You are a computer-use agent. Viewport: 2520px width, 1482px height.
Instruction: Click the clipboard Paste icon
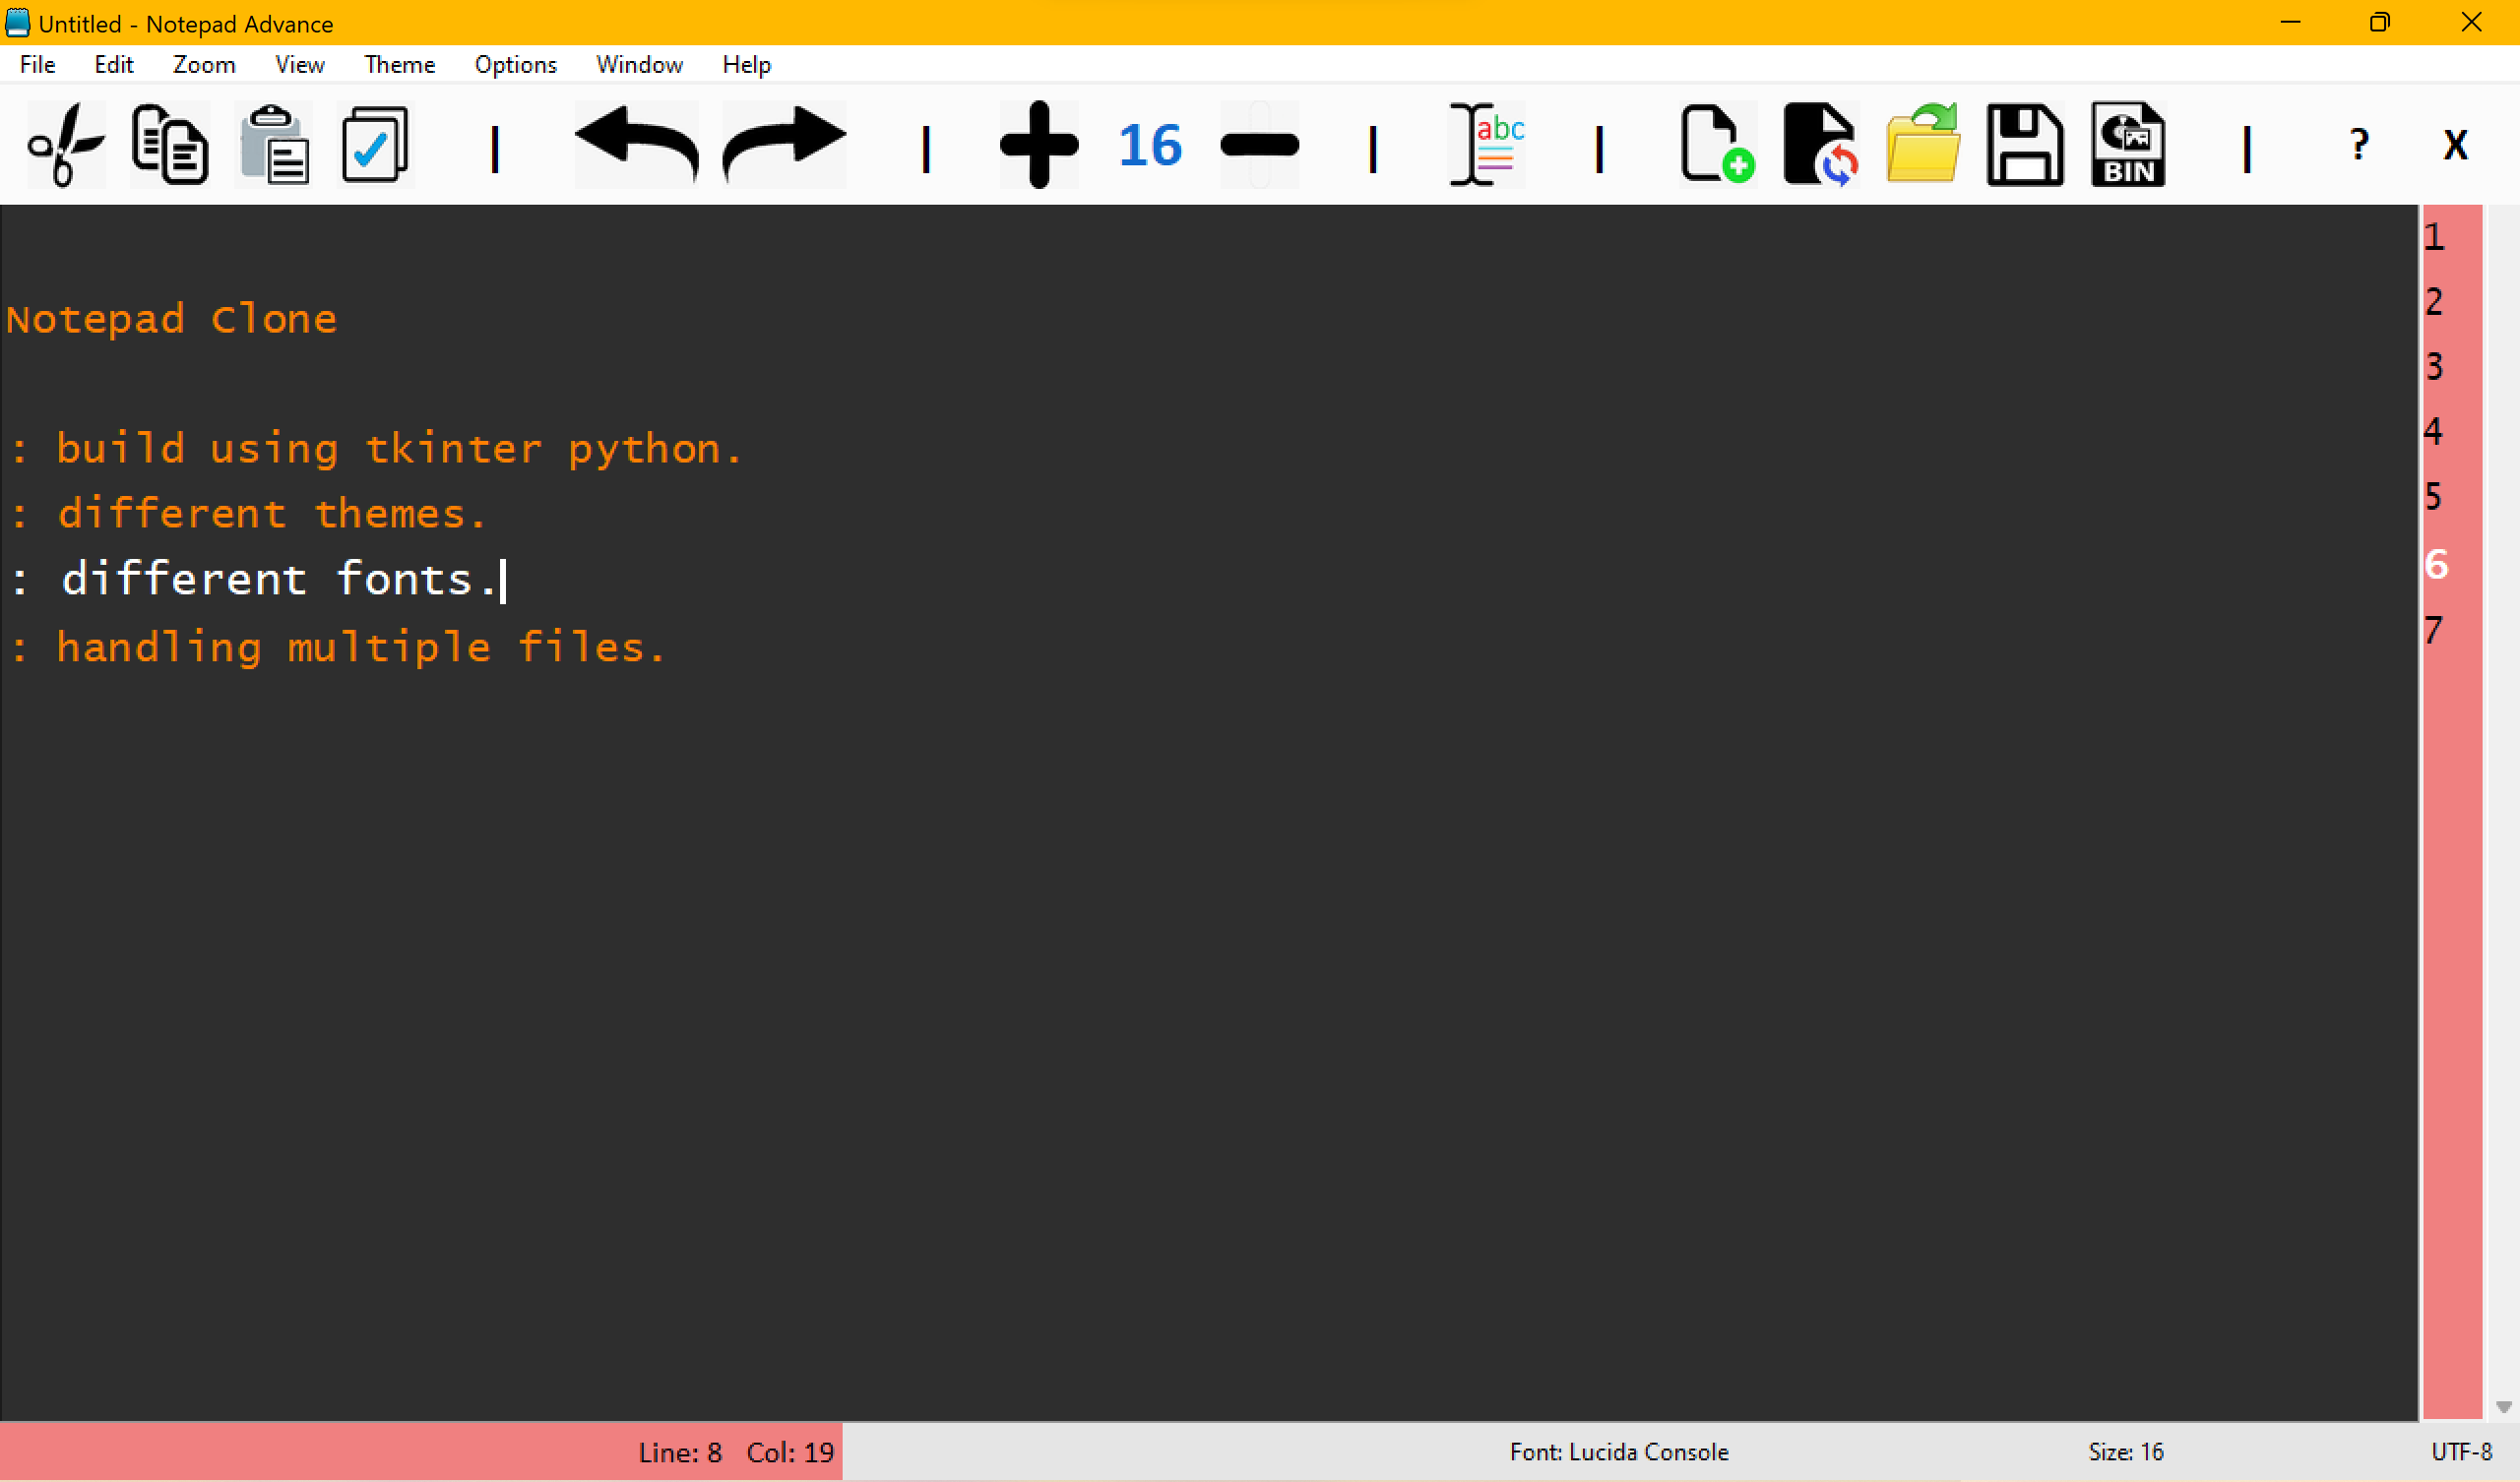[274, 146]
